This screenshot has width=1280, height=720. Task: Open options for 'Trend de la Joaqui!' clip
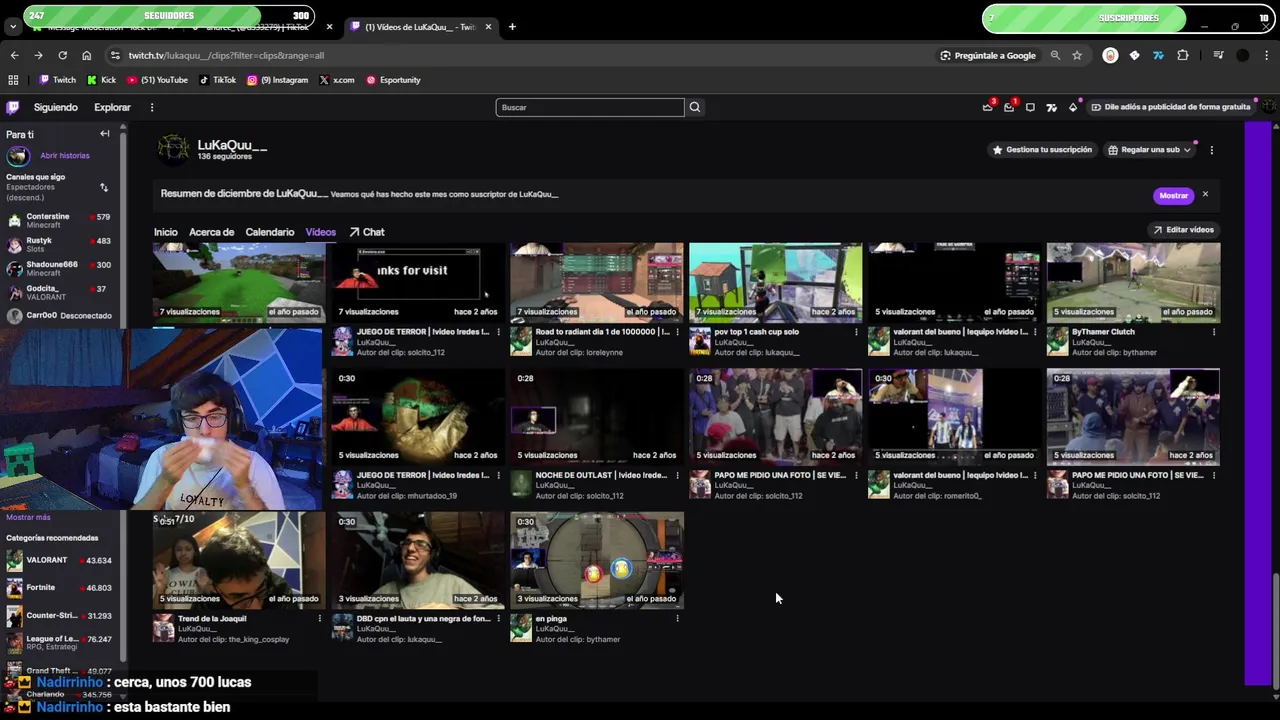pyautogui.click(x=319, y=618)
